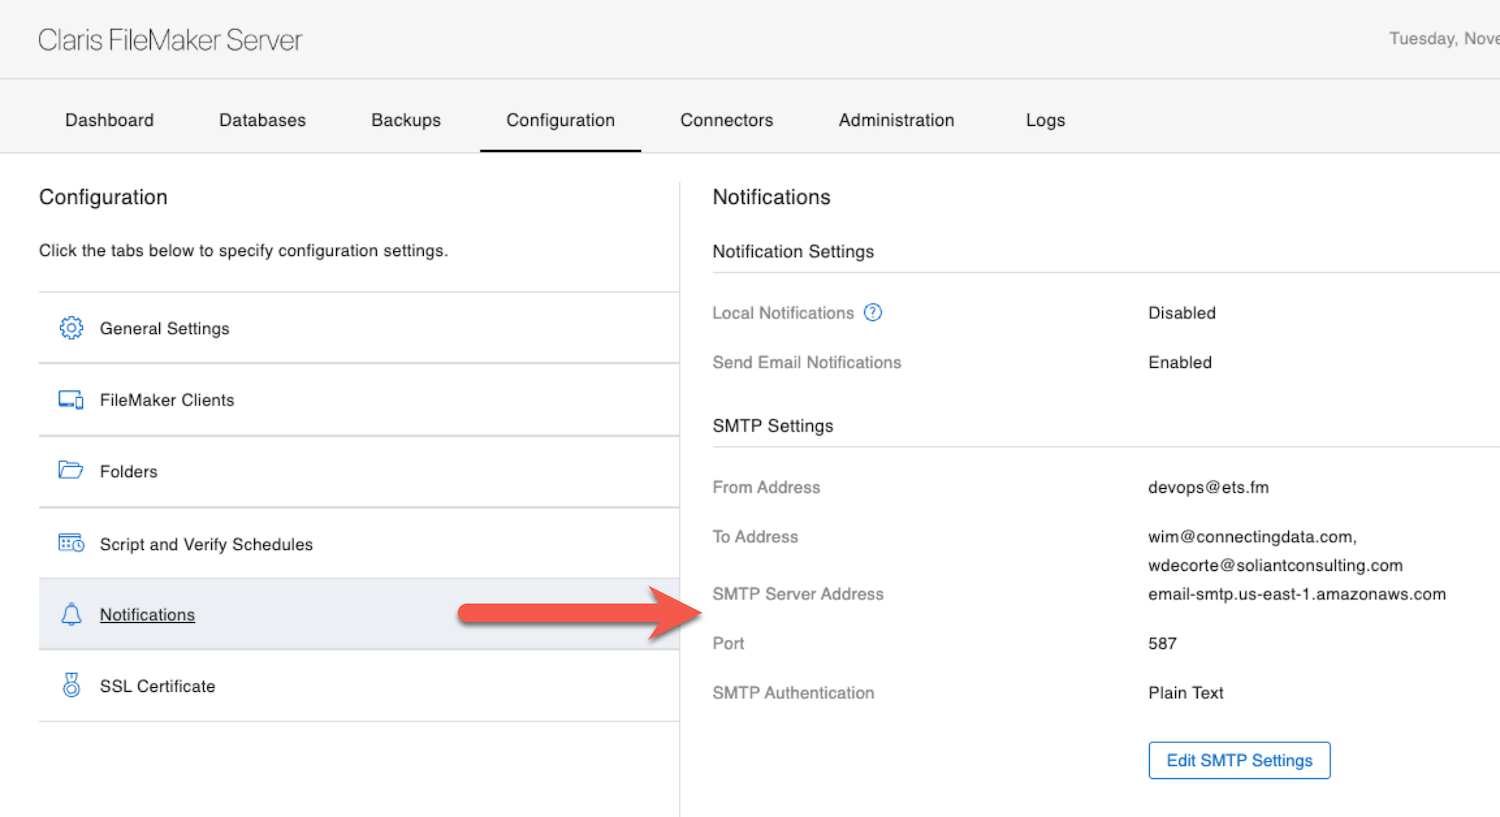
Task: Click the From Address value devops@ets.fm
Action: [1208, 487]
